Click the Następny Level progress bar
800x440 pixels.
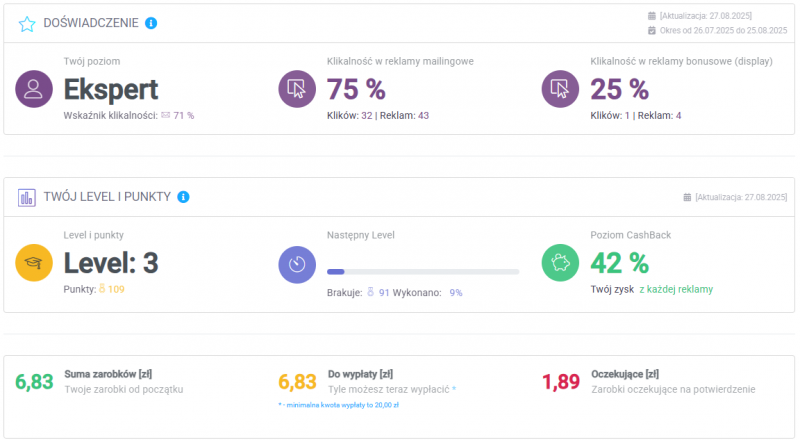(422, 271)
